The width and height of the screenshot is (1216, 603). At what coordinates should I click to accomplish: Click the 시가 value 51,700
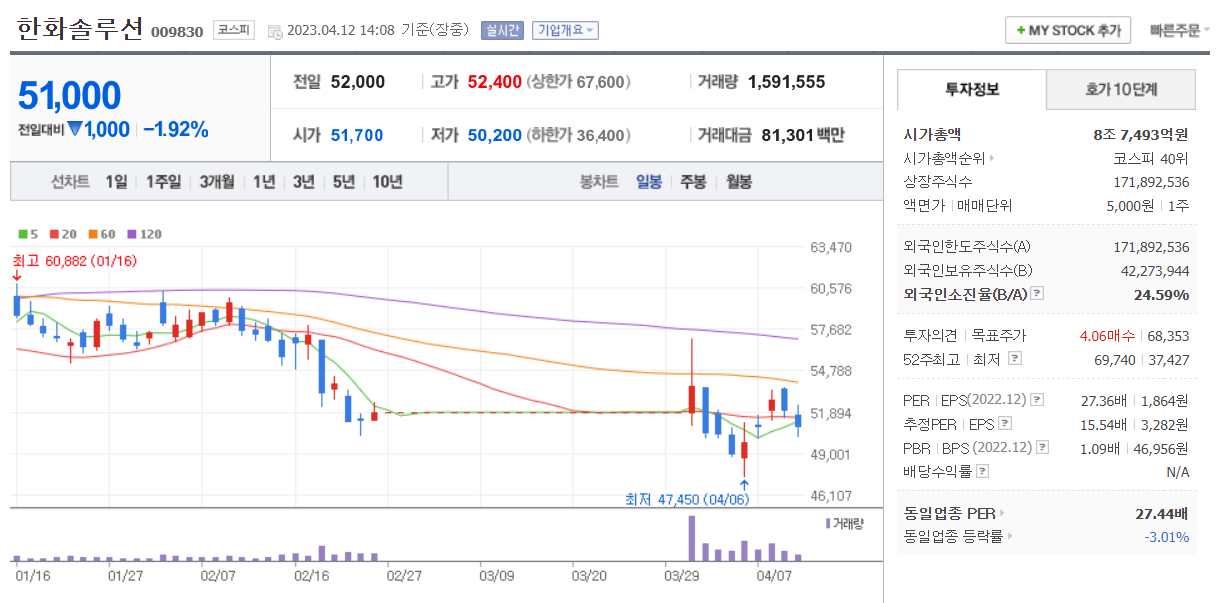(357, 135)
